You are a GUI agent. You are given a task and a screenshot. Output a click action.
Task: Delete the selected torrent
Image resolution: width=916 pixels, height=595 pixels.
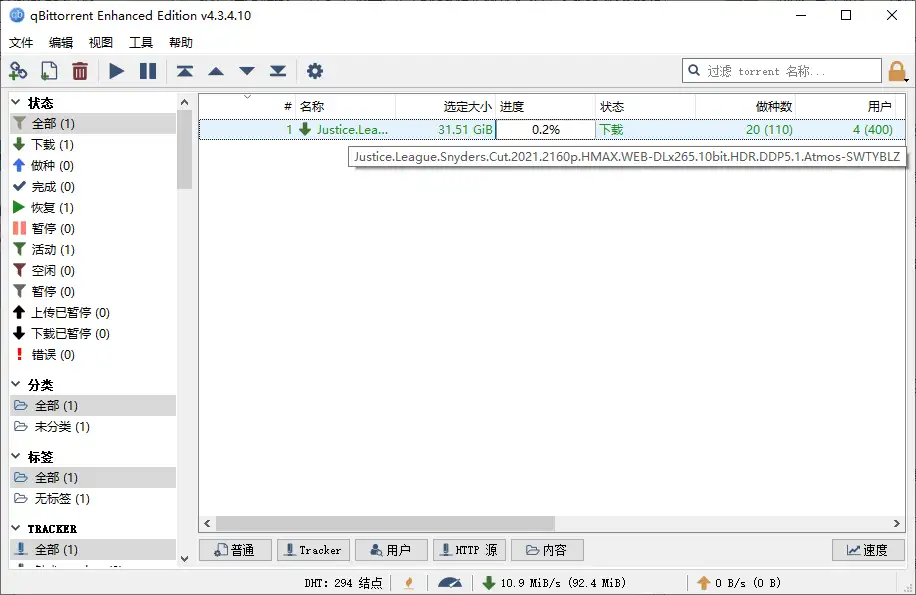pos(79,71)
